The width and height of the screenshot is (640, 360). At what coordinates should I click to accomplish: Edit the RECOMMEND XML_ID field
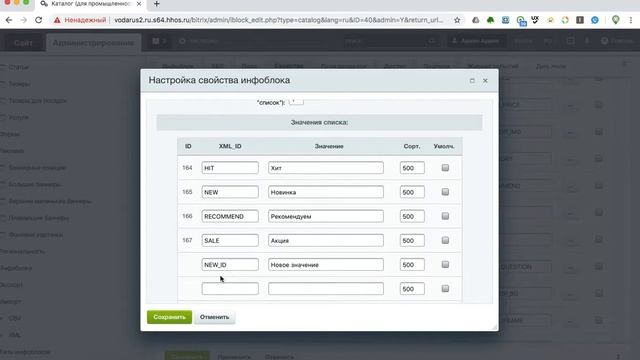(x=230, y=216)
